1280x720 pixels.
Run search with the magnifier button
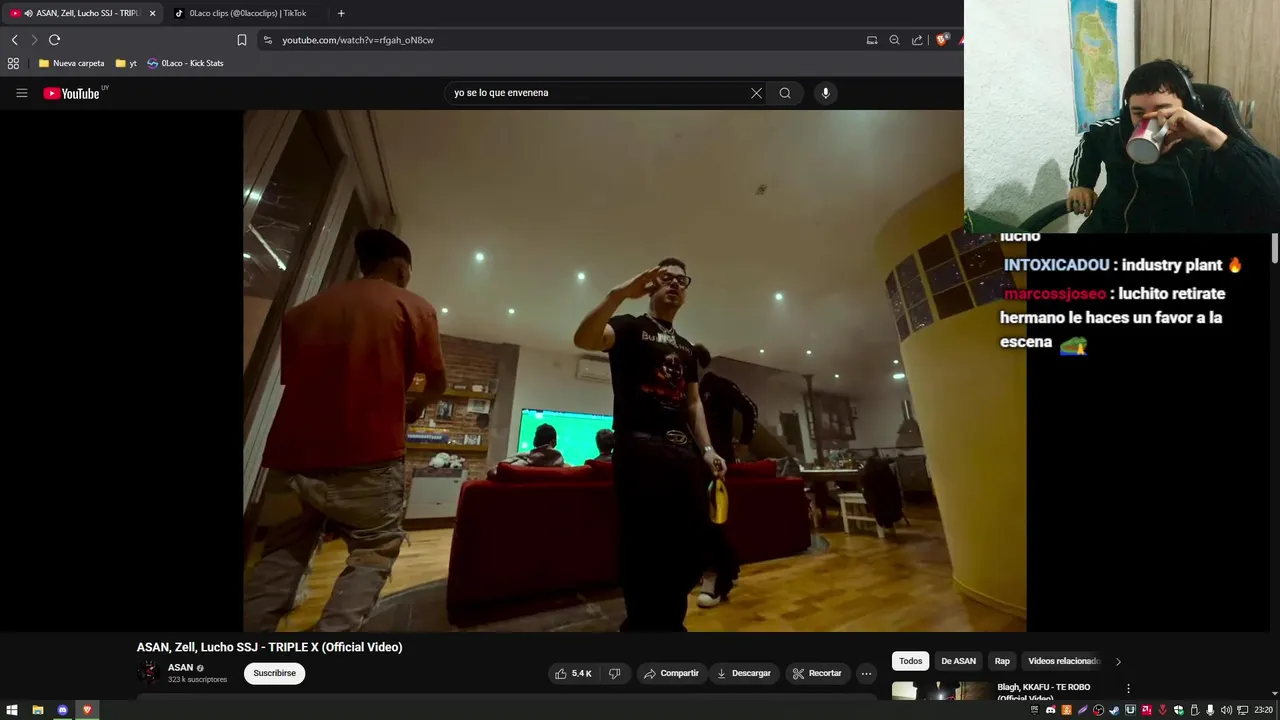point(785,93)
